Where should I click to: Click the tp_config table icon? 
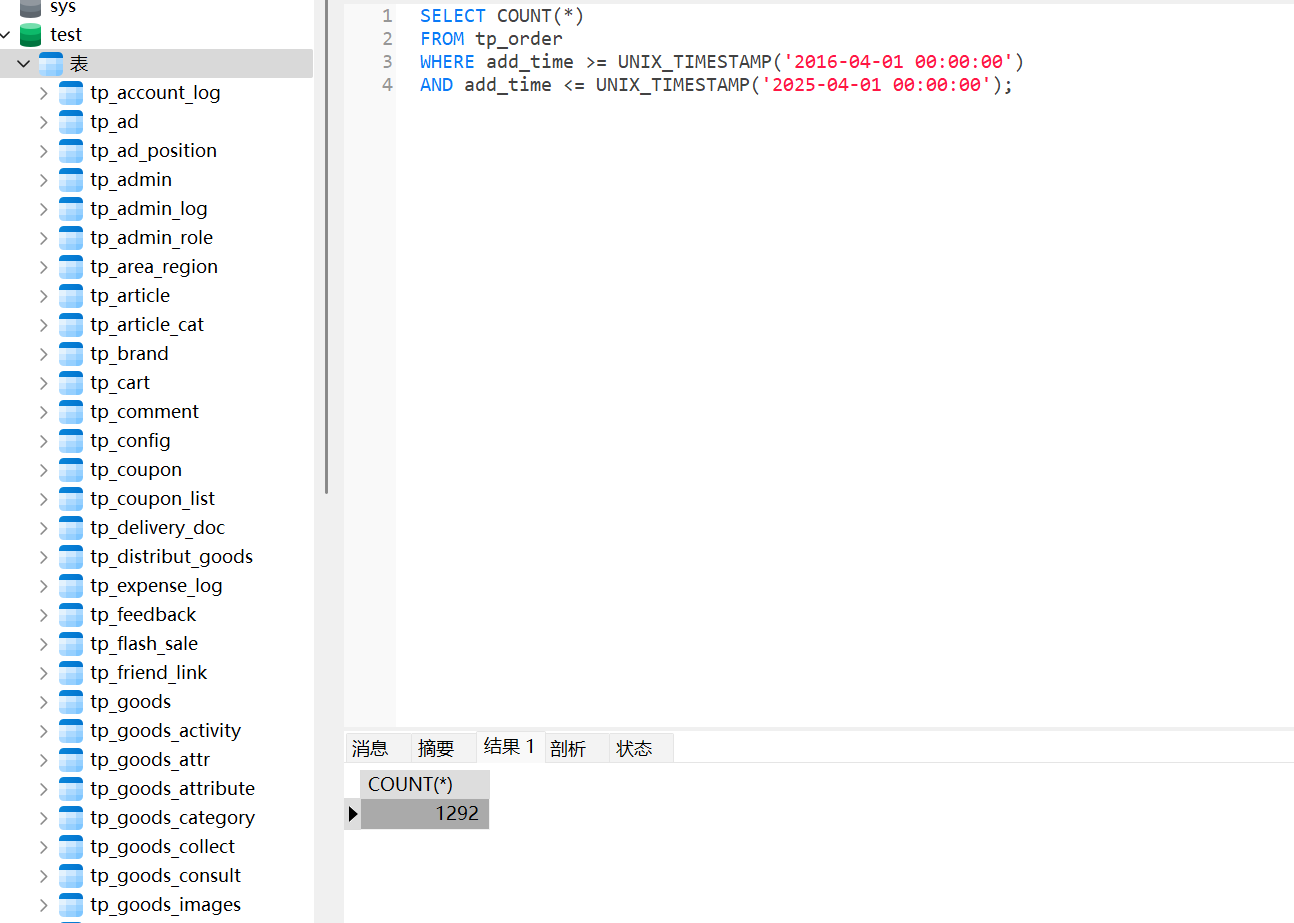point(71,441)
